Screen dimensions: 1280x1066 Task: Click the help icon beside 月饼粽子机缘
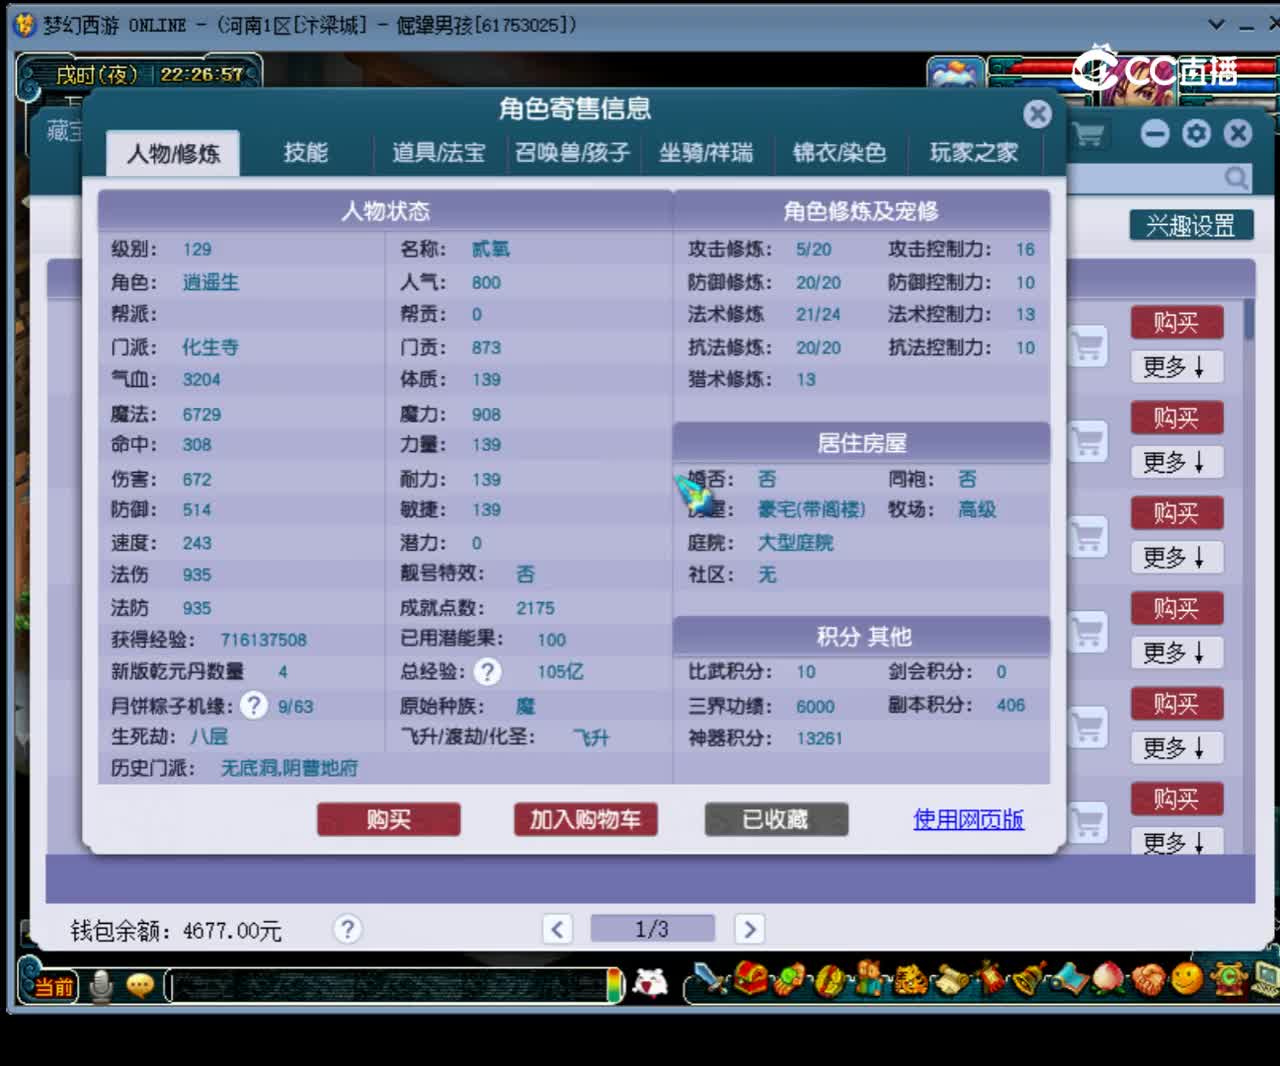[x=254, y=706]
